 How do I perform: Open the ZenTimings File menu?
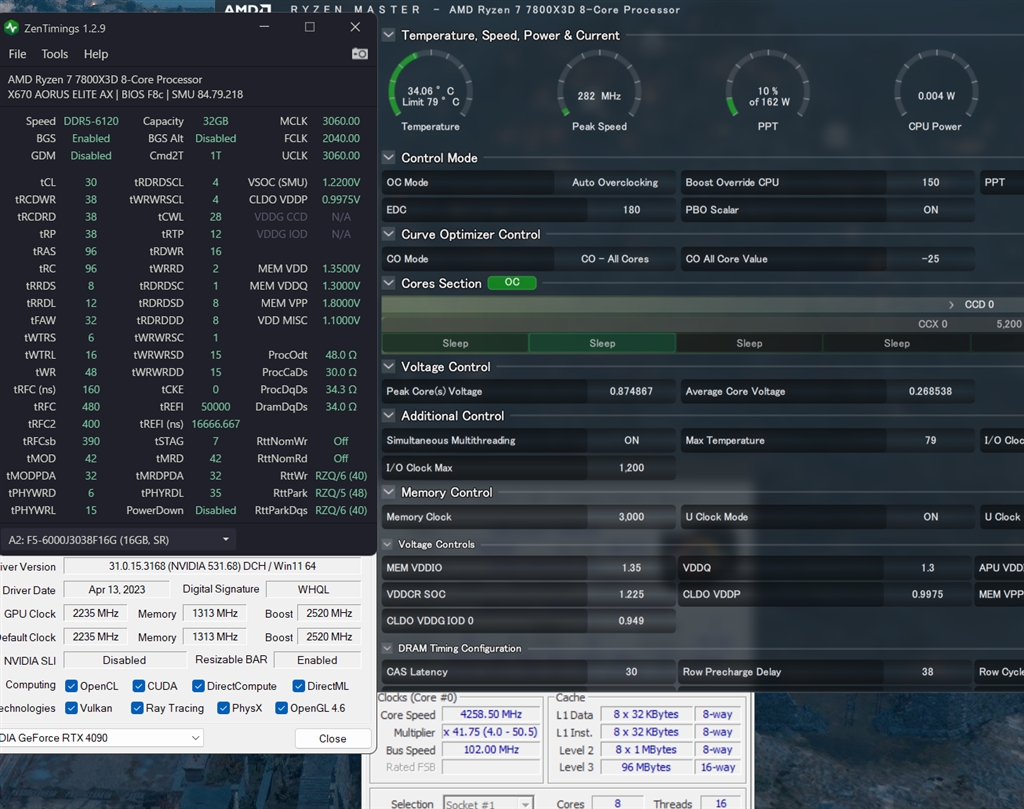click(x=18, y=54)
